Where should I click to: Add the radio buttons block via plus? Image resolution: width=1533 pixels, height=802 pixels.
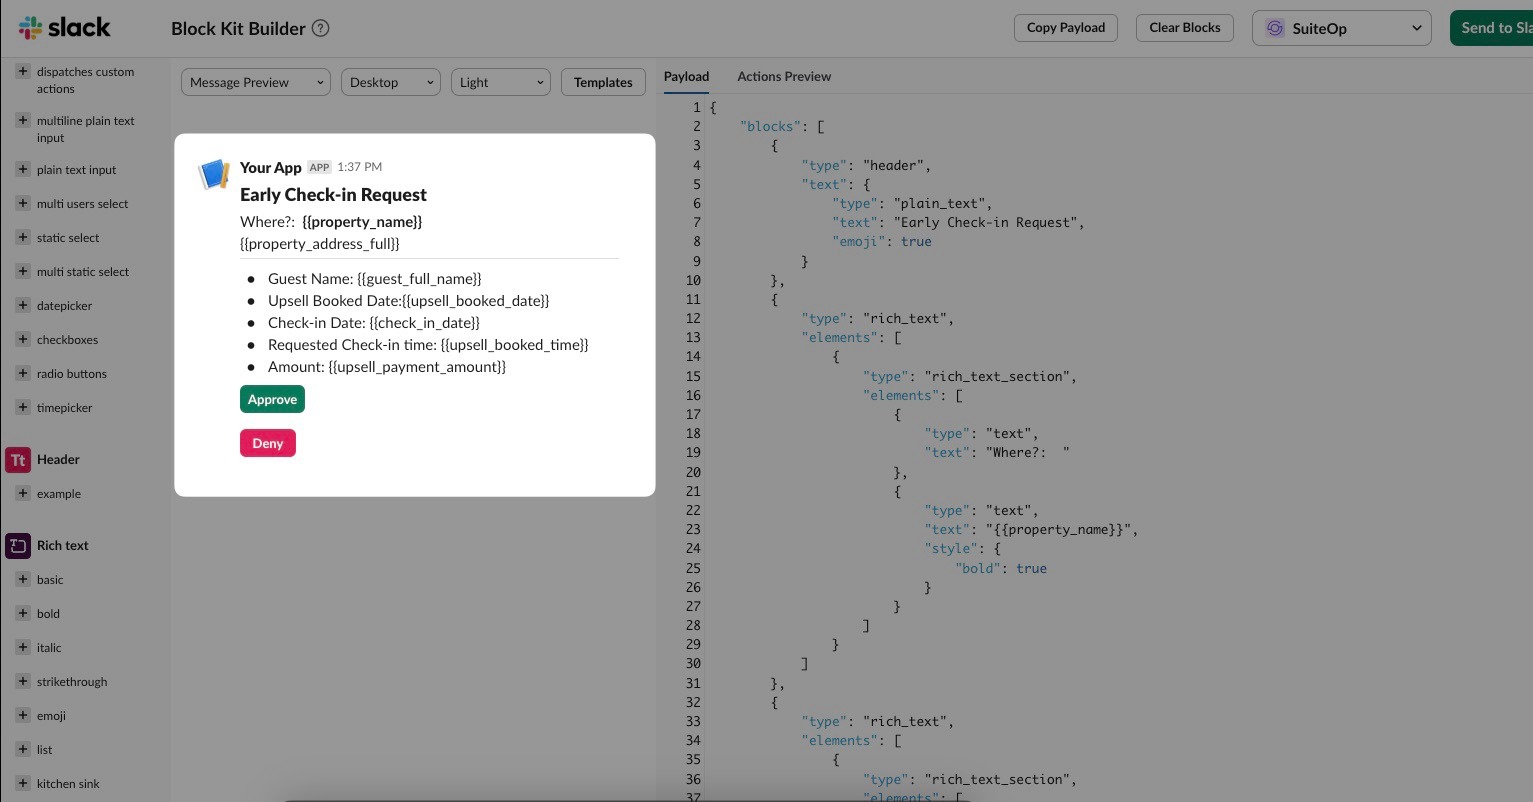point(23,374)
